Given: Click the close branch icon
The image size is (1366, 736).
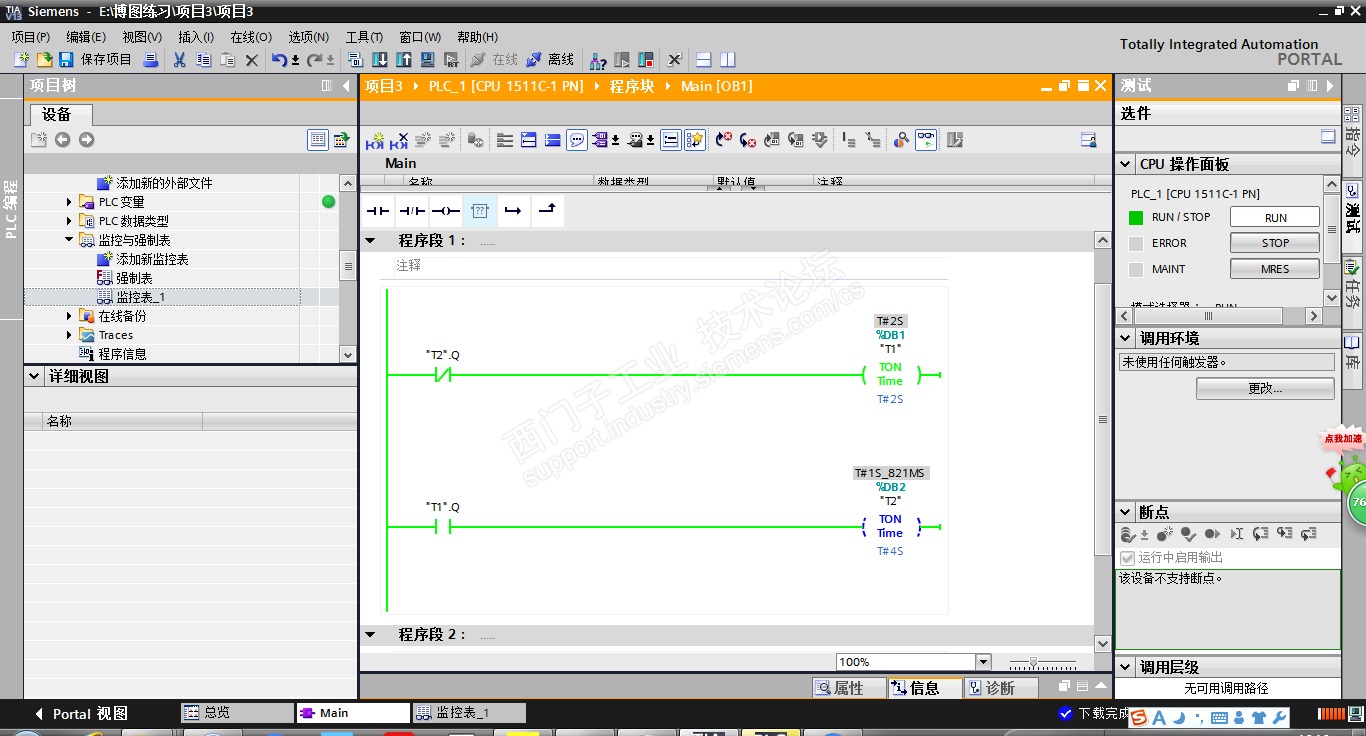Looking at the screenshot, I should 547,211.
